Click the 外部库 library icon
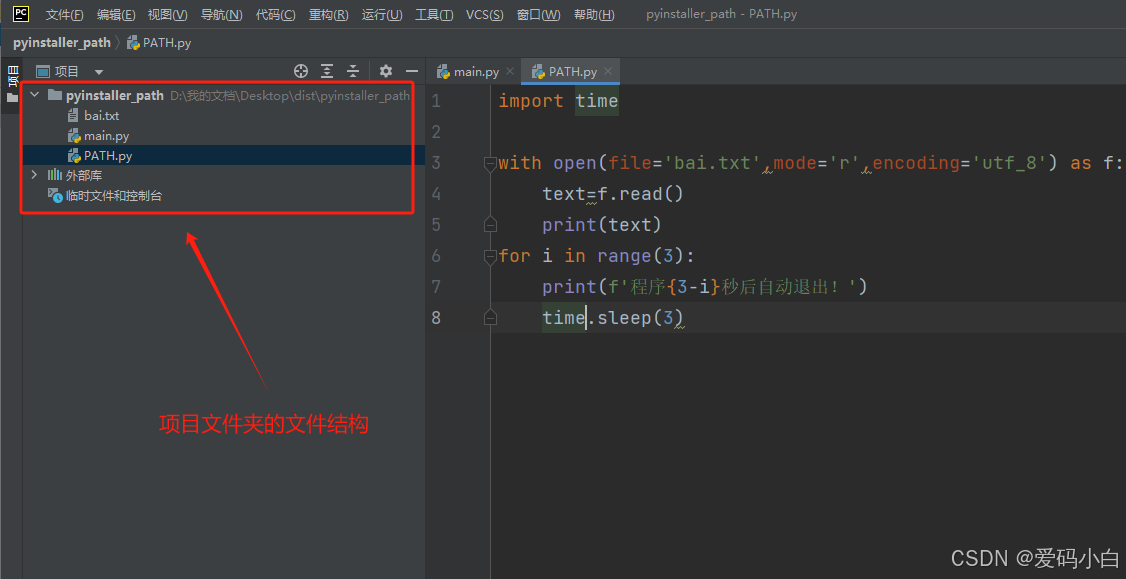Screen dimensions: 1126x579 55,175
